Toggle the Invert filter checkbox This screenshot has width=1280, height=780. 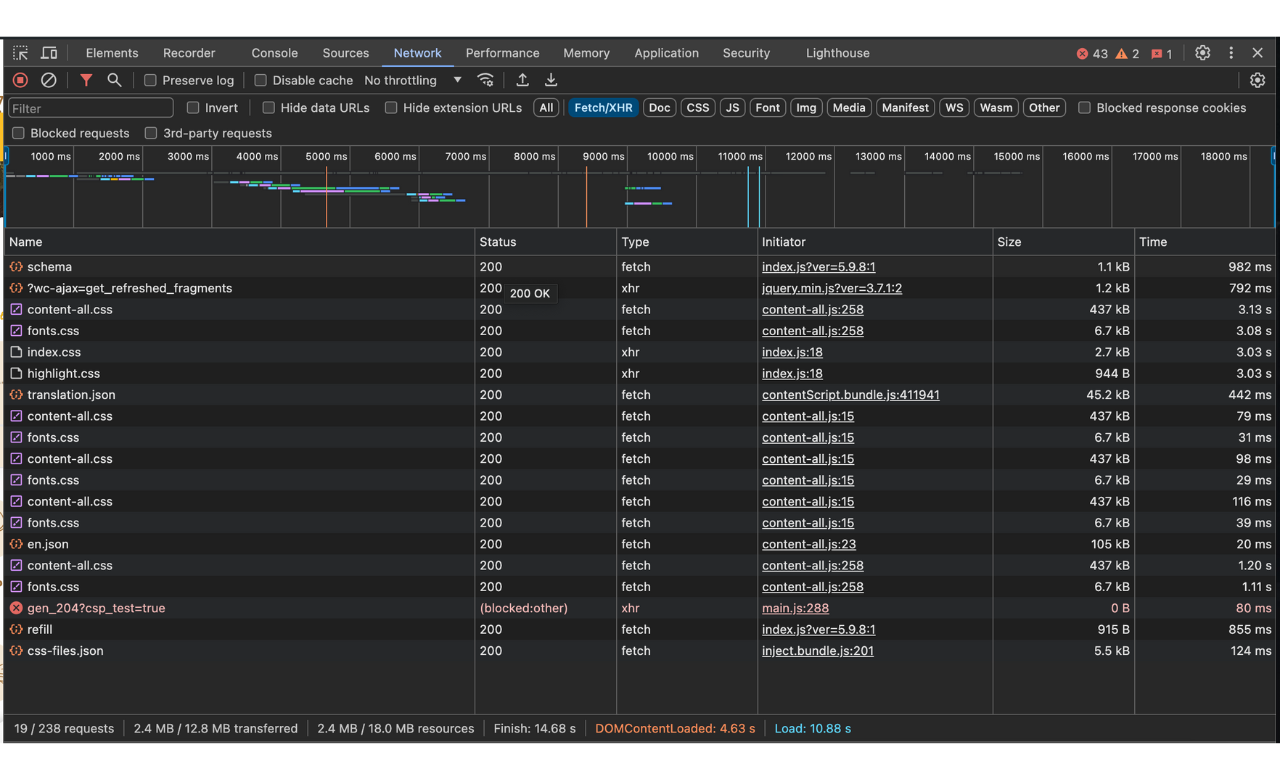(x=193, y=108)
